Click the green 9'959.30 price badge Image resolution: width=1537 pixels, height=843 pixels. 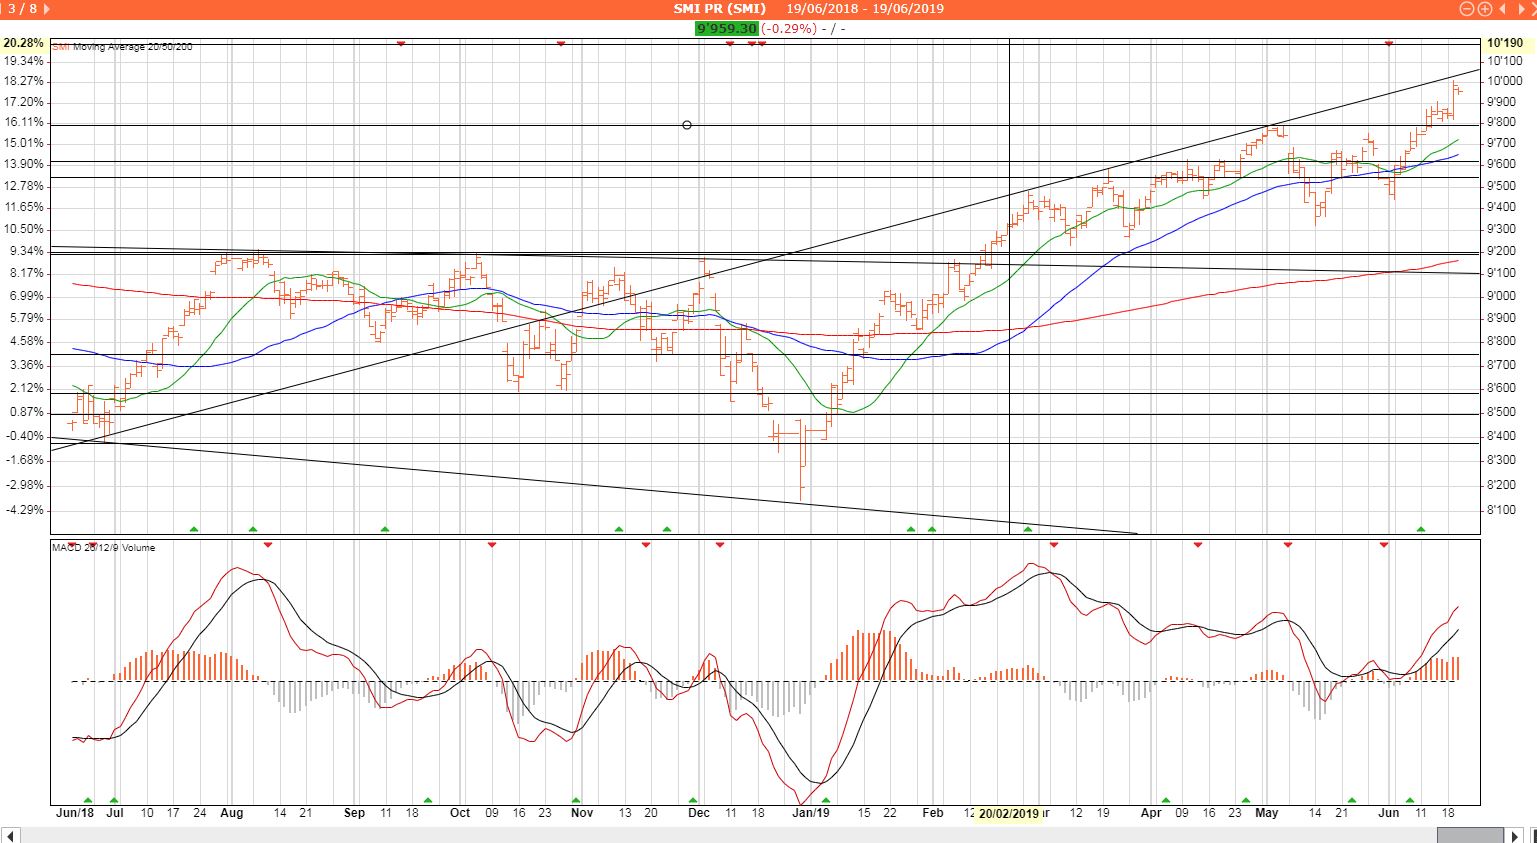click(x=727, y=28)
